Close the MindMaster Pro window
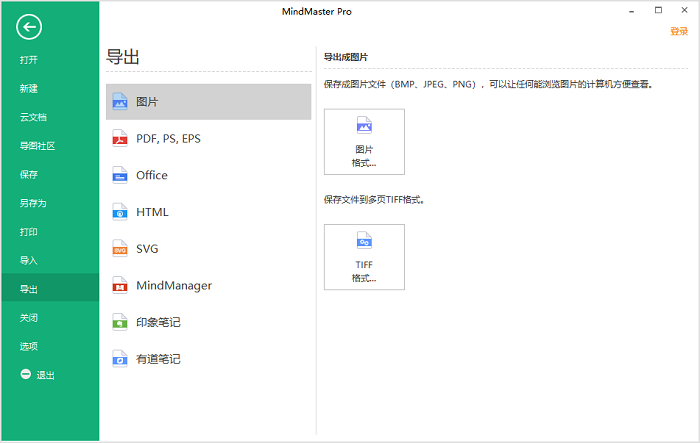The height and width of the screenshot is (443, 700). (x=684, y=10)
